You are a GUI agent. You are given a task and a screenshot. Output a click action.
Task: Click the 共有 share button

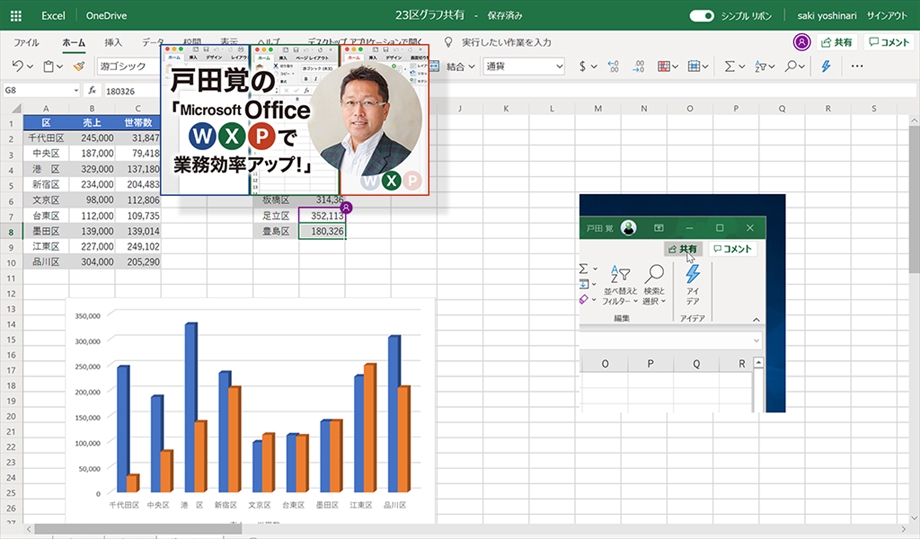tap(837, 42)
